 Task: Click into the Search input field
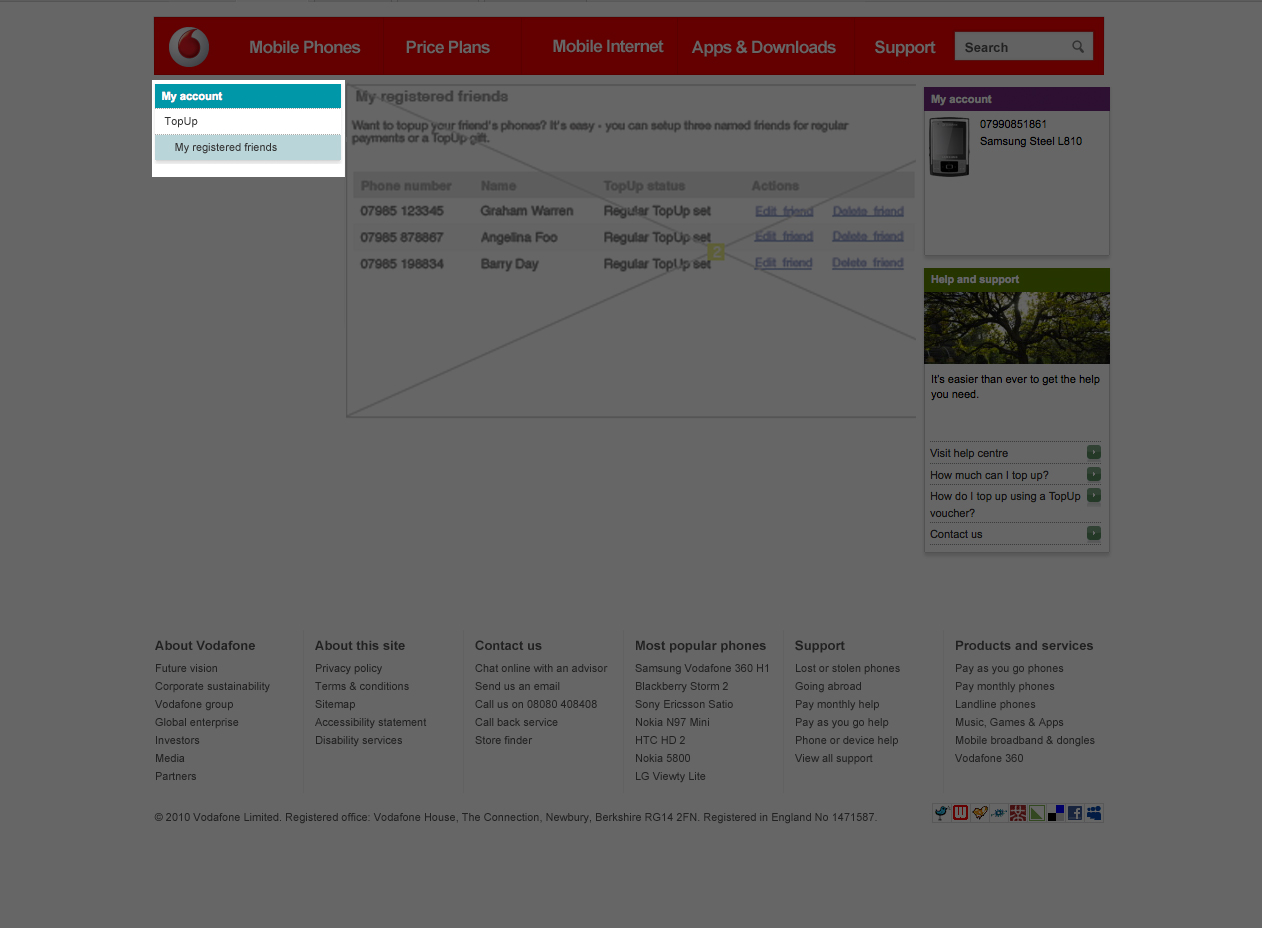pos(1012,47)
